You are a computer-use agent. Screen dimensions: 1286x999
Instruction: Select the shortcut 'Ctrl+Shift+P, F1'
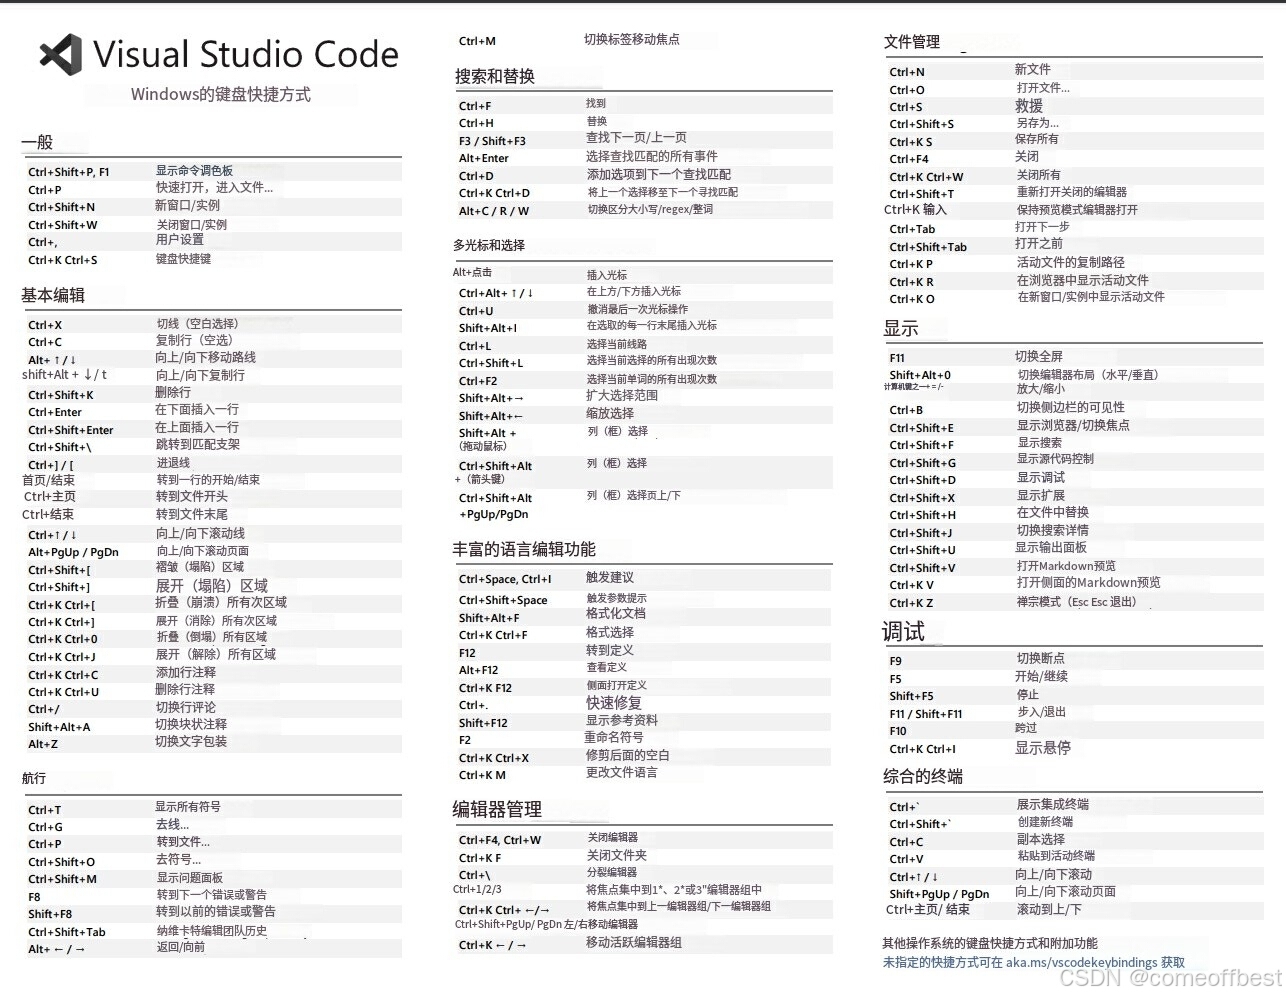pyautogui.click(x=69, y=172)
